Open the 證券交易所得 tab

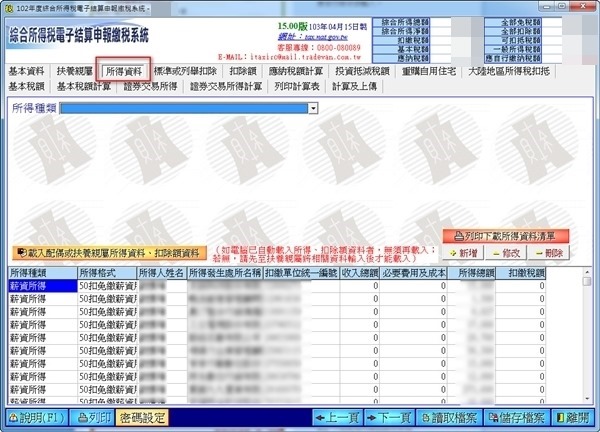tap(150, 86)
